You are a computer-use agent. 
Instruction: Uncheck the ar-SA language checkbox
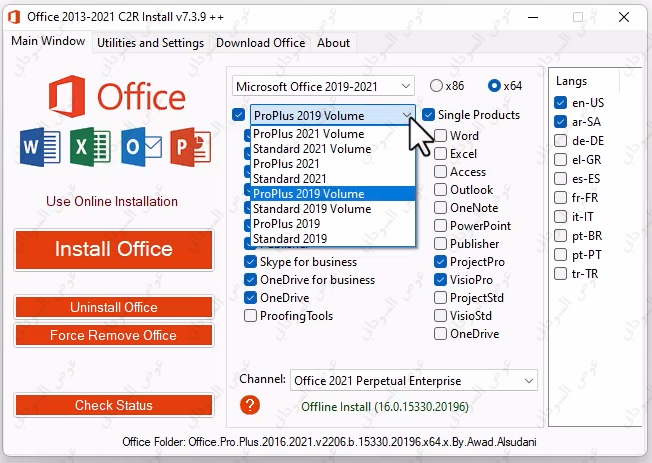tap(561, 121)
